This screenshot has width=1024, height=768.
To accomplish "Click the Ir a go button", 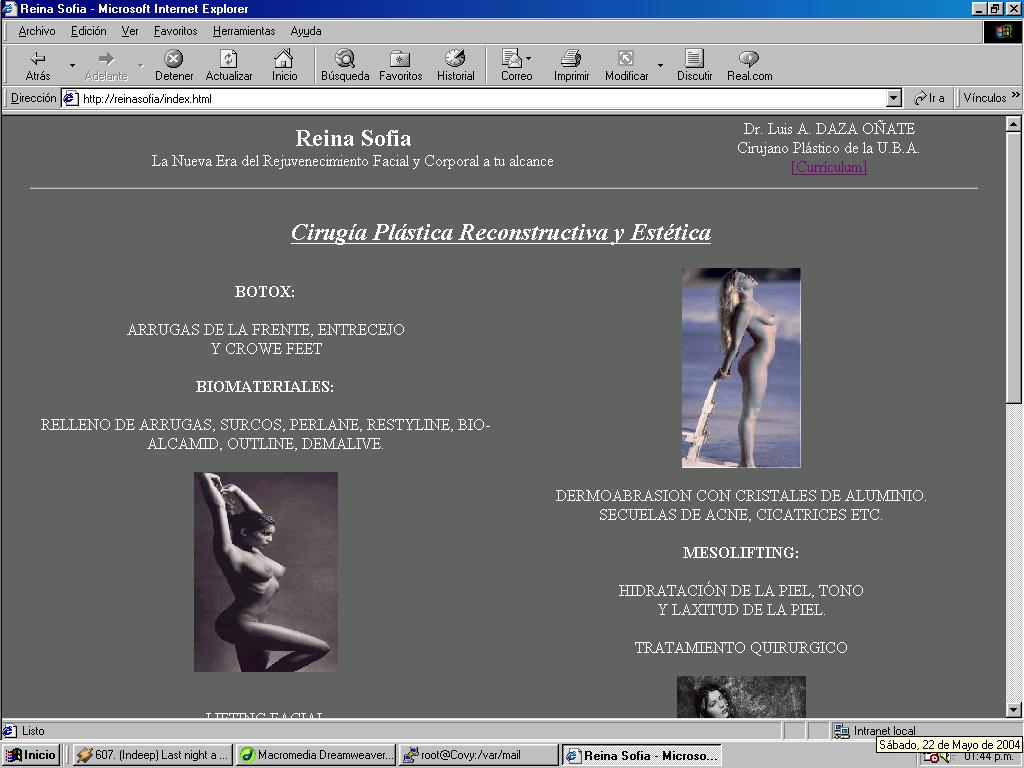I will tap(929, 98).
